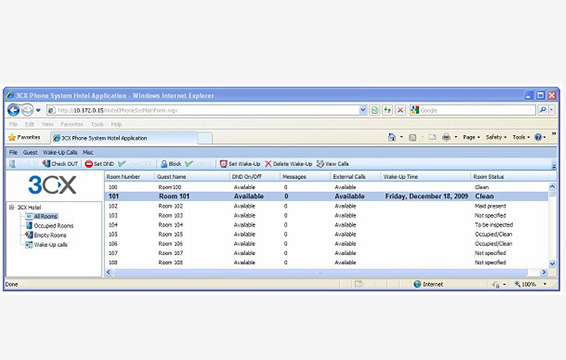This screenshot has width=566, height=360.
Task: Open the Wake-Up Calls menu
Action: [x=60, y=152]
